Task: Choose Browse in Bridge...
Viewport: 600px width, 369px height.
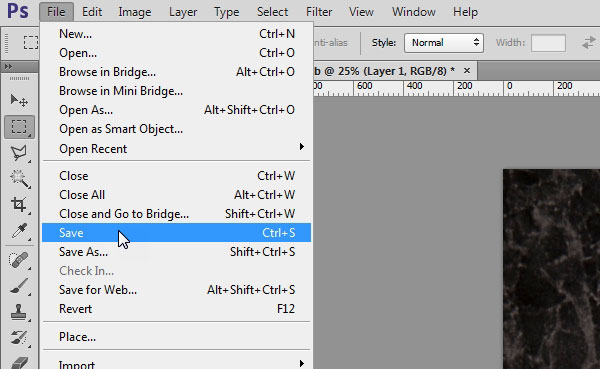Action: pos(176,72)
